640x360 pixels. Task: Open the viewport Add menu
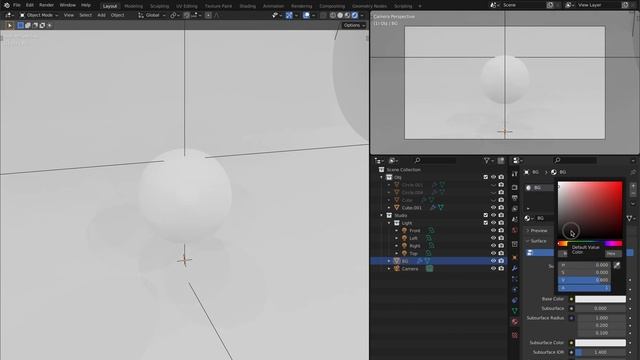[x=101, y=15]
